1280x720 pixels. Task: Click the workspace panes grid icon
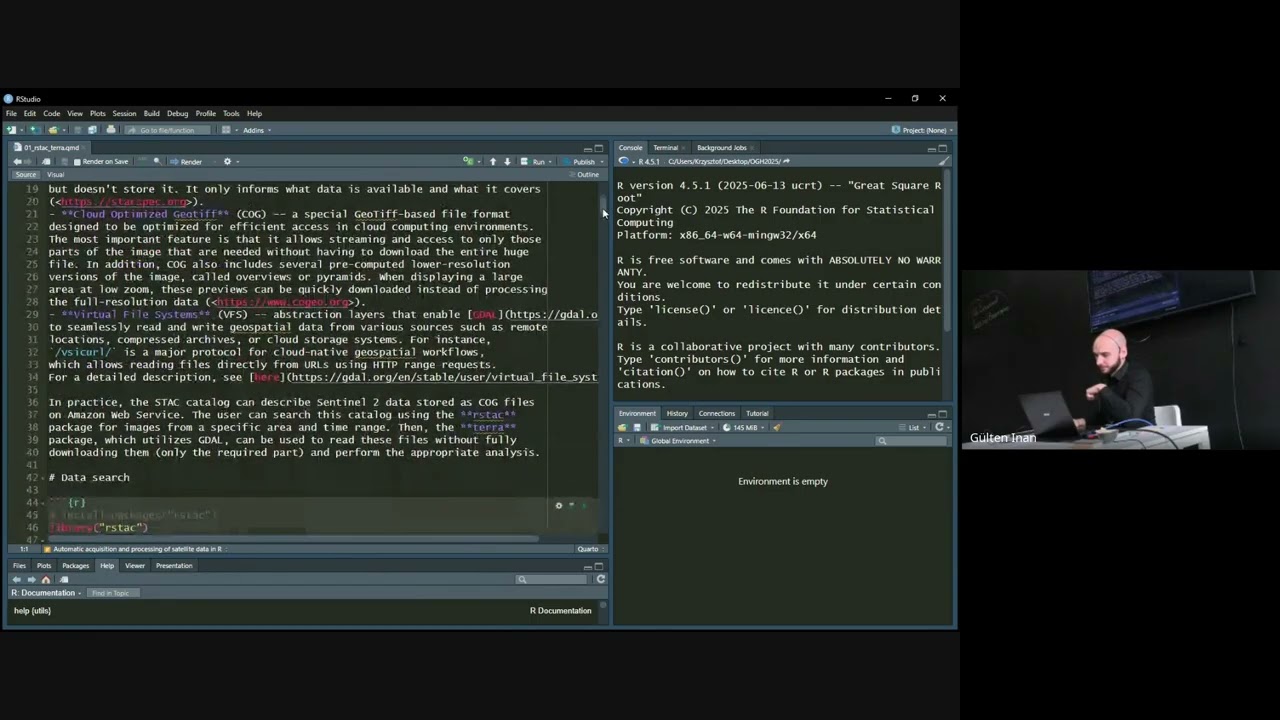coord(226,130)
